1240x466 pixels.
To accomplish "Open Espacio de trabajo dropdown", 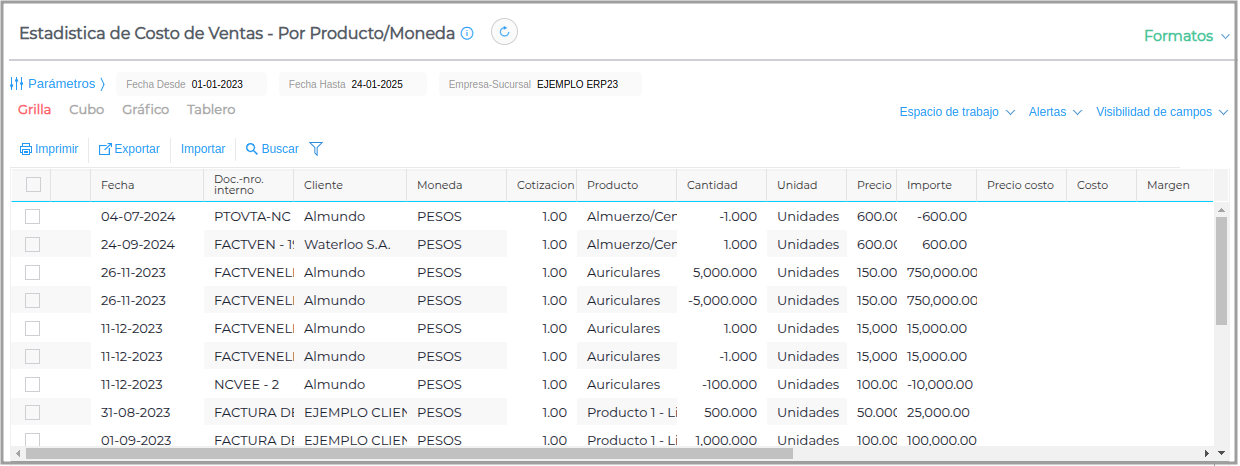I will click(x=957, y=112).
